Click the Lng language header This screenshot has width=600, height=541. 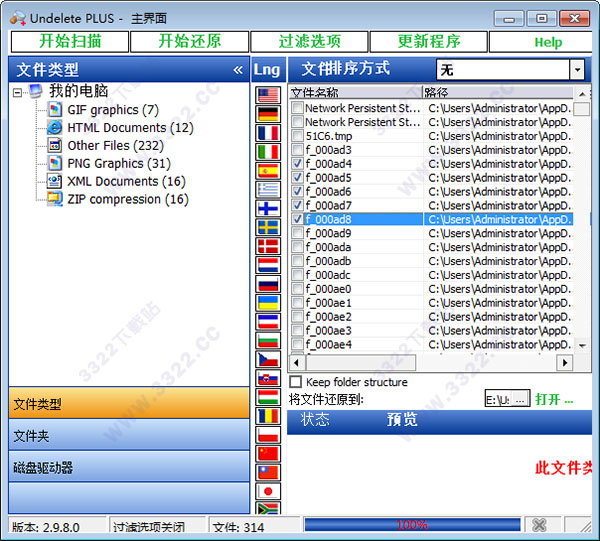point(267,70)
